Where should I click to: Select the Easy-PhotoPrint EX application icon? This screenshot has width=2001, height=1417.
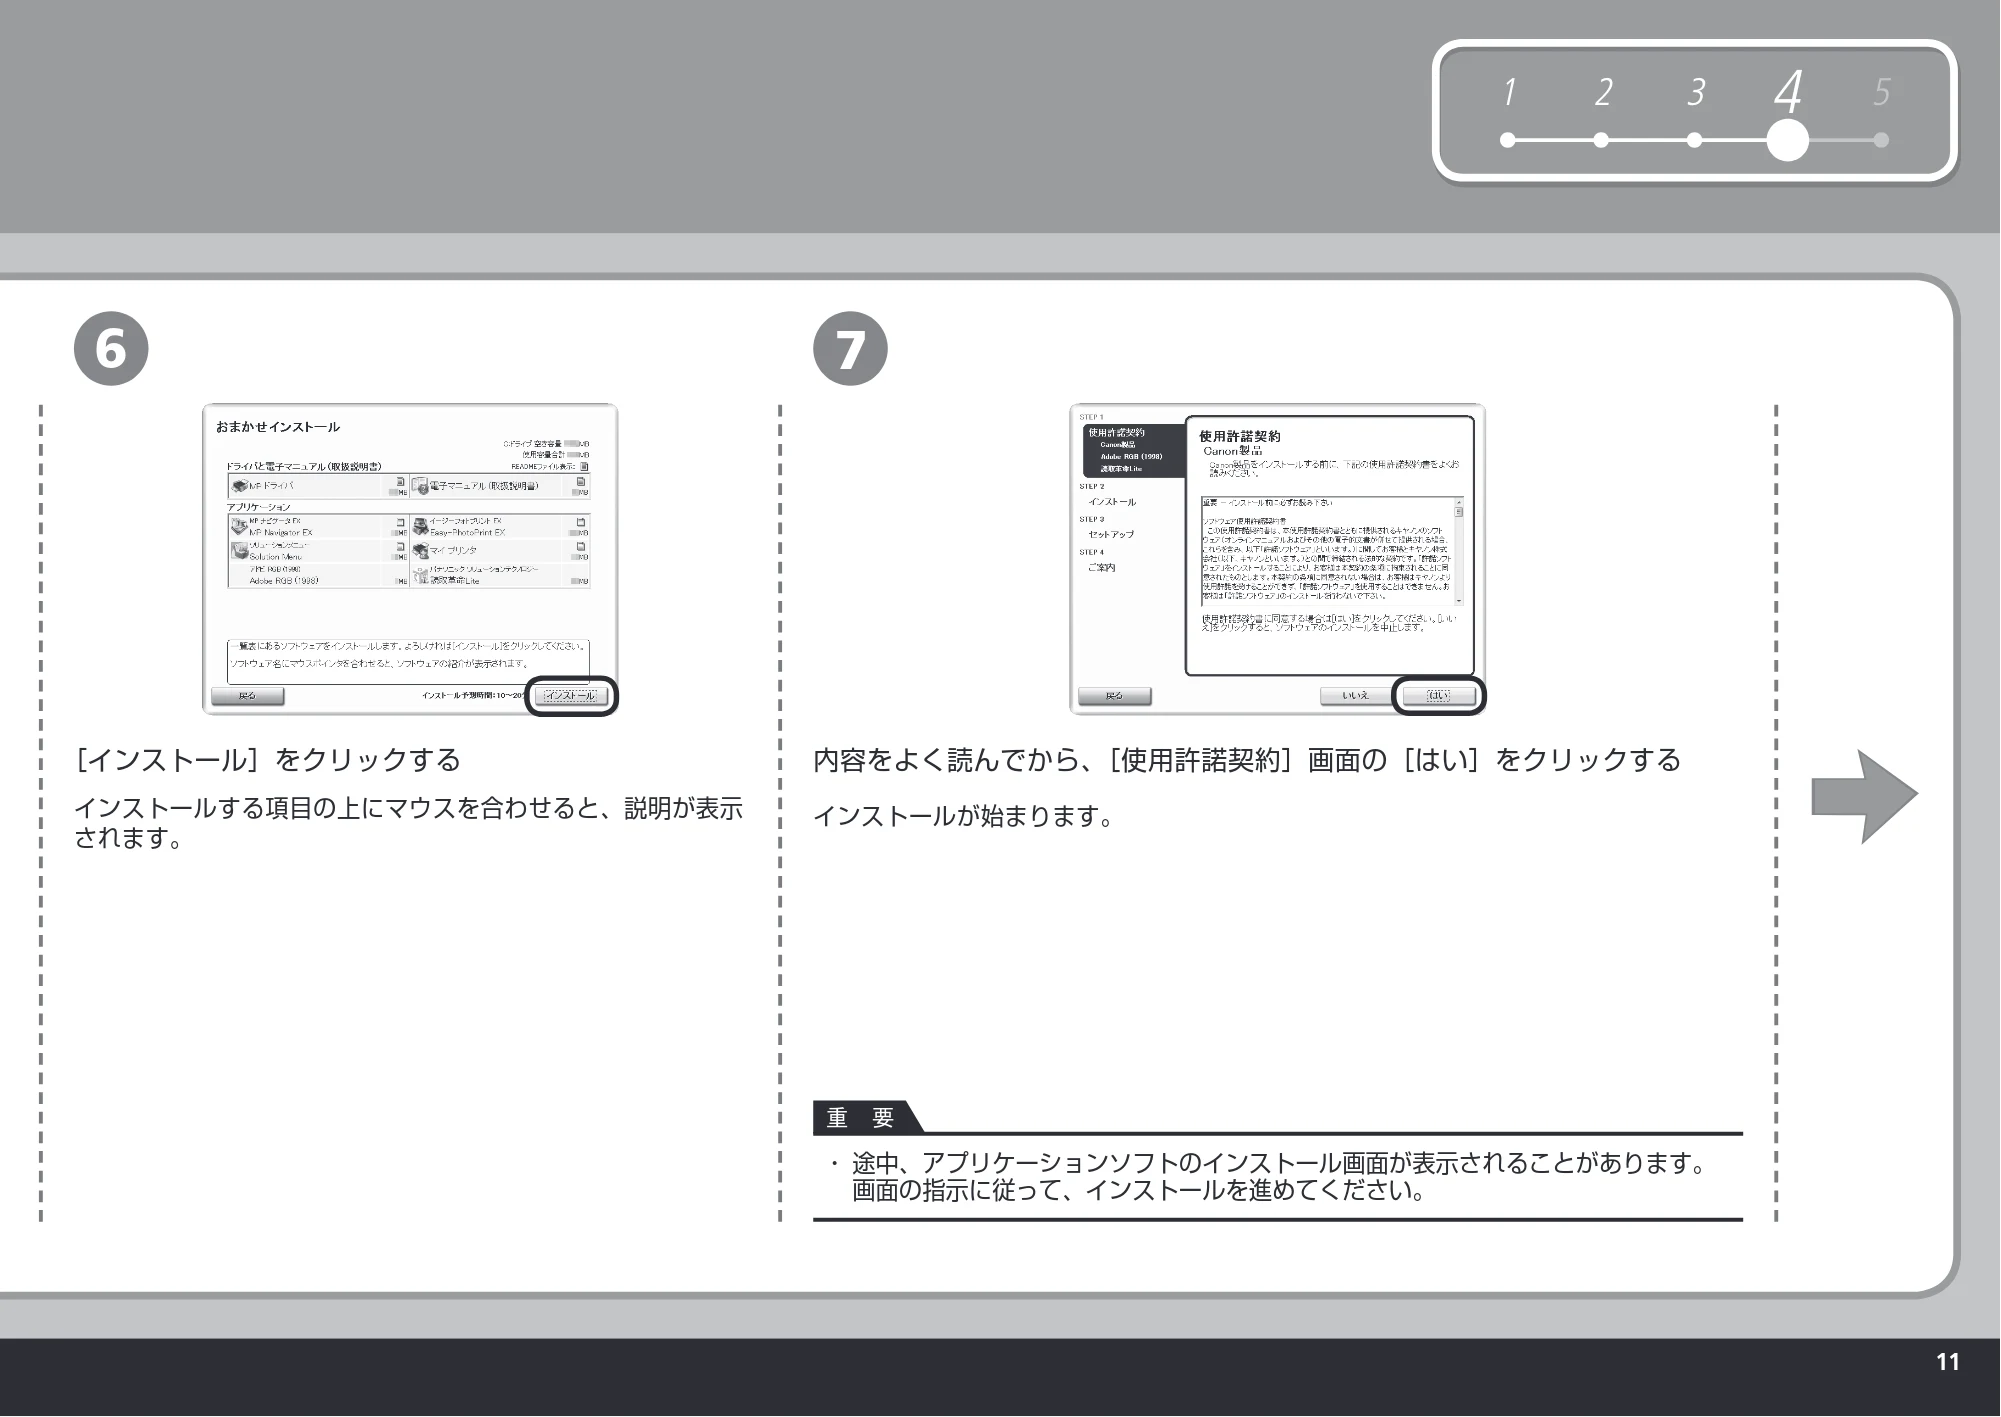click(x=420, y=526)
